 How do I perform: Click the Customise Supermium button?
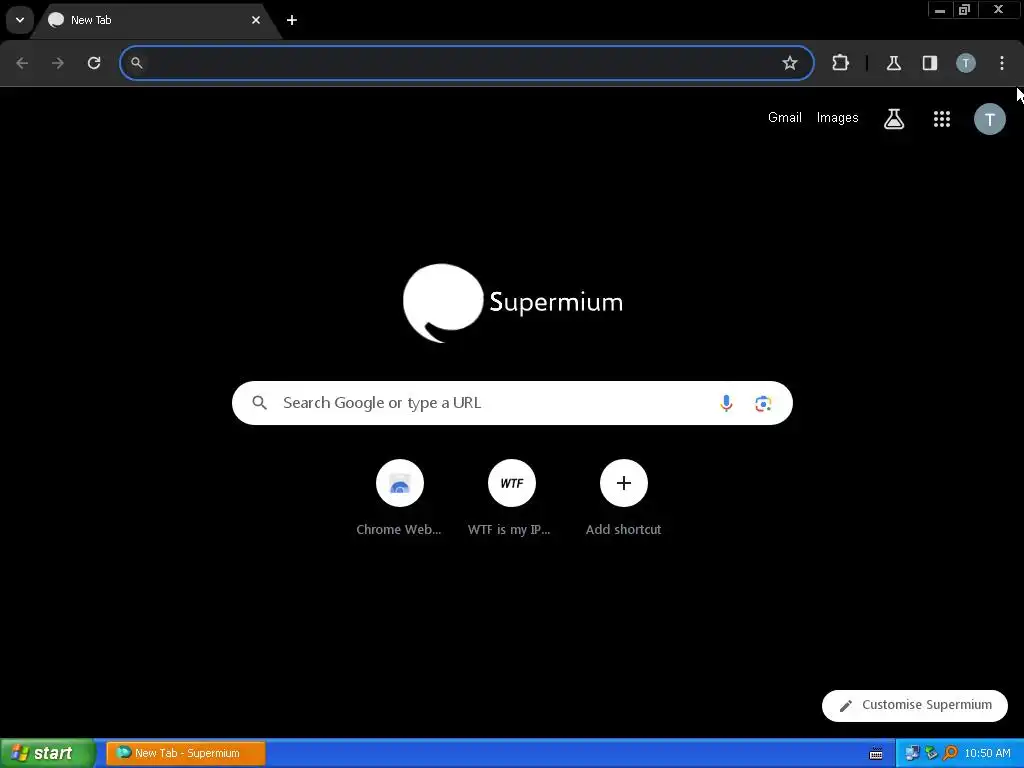(914, 705)
